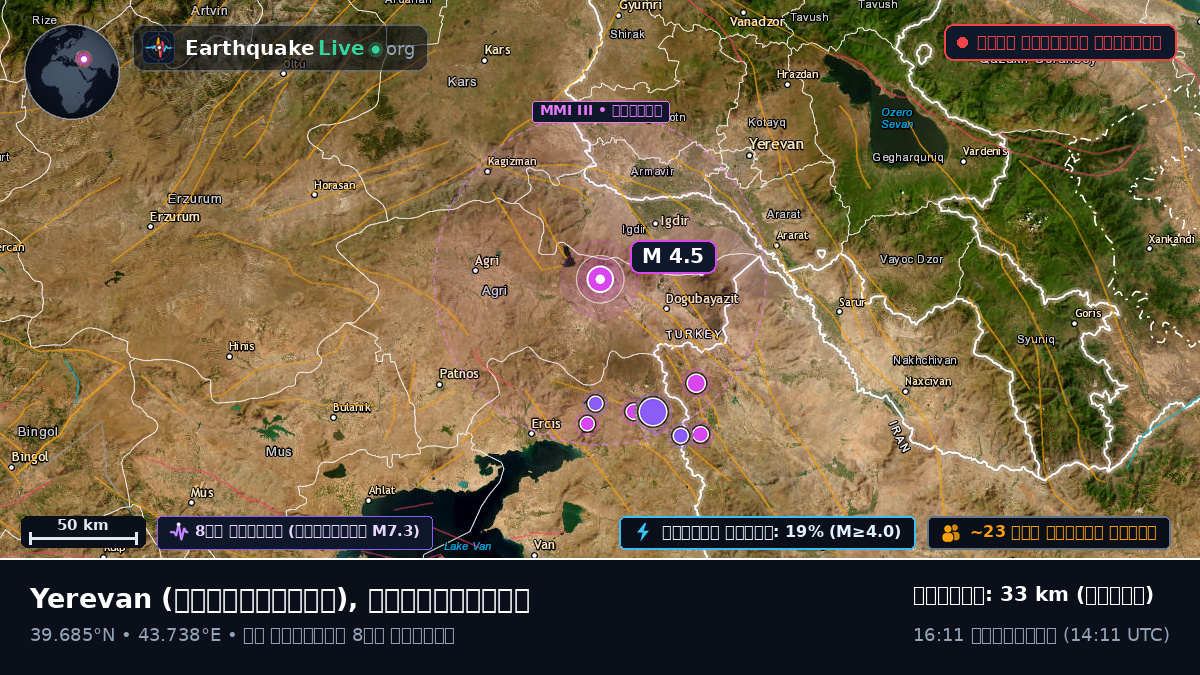Click the Bulanik town label
1200x675 pixels.
pos(352,407)
